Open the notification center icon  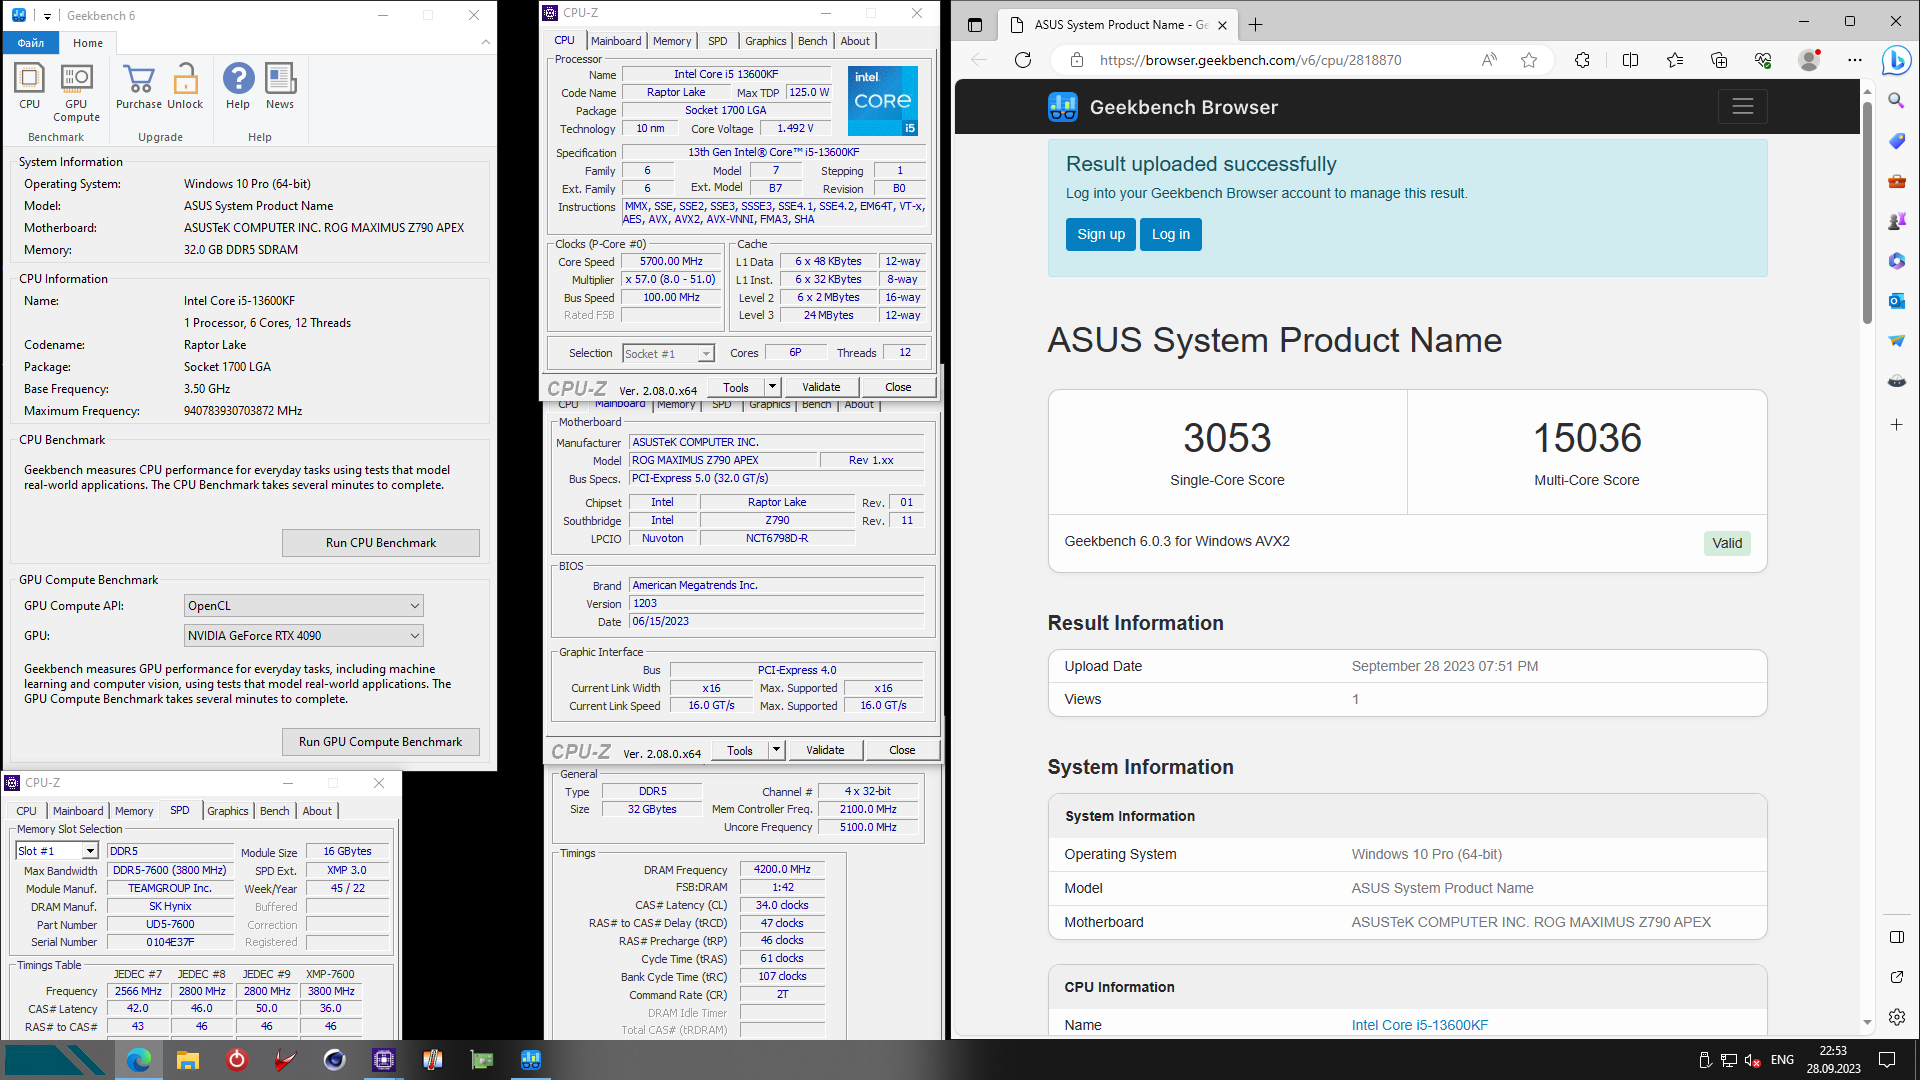pyautogui.click(x=1887, y=1060)
